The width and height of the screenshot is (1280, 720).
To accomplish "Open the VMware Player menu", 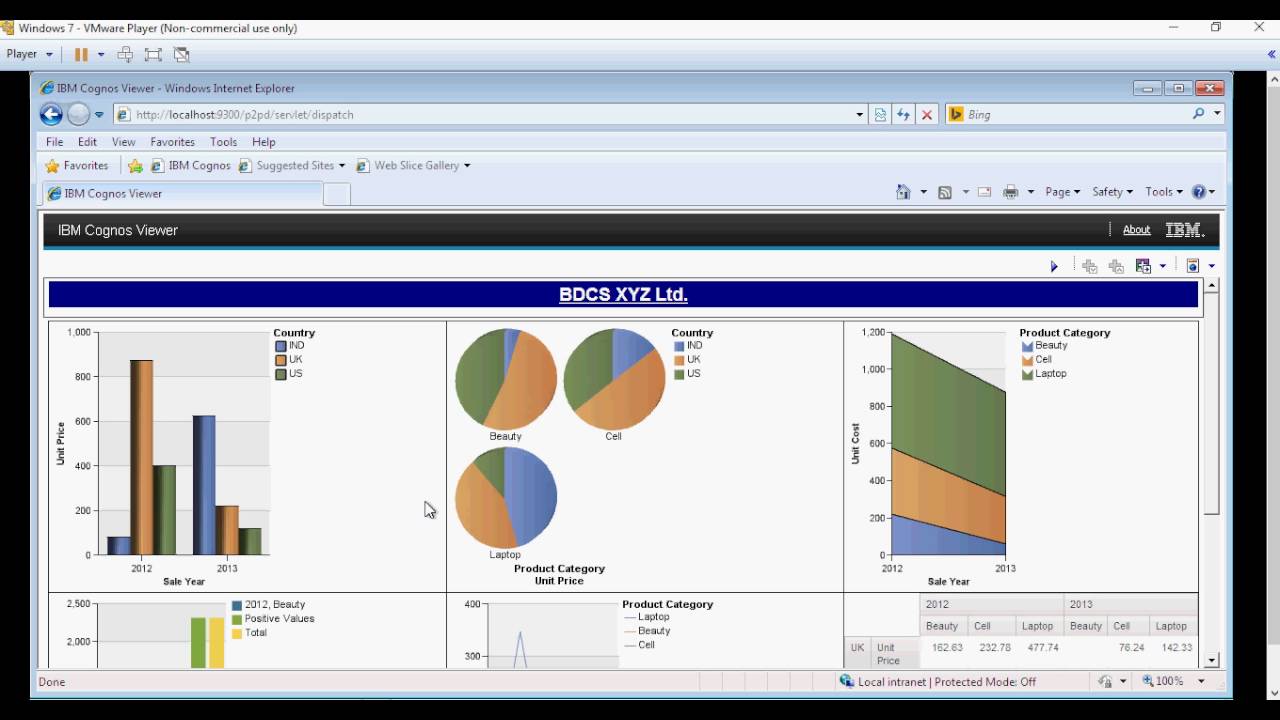I will tap(30, 54).
